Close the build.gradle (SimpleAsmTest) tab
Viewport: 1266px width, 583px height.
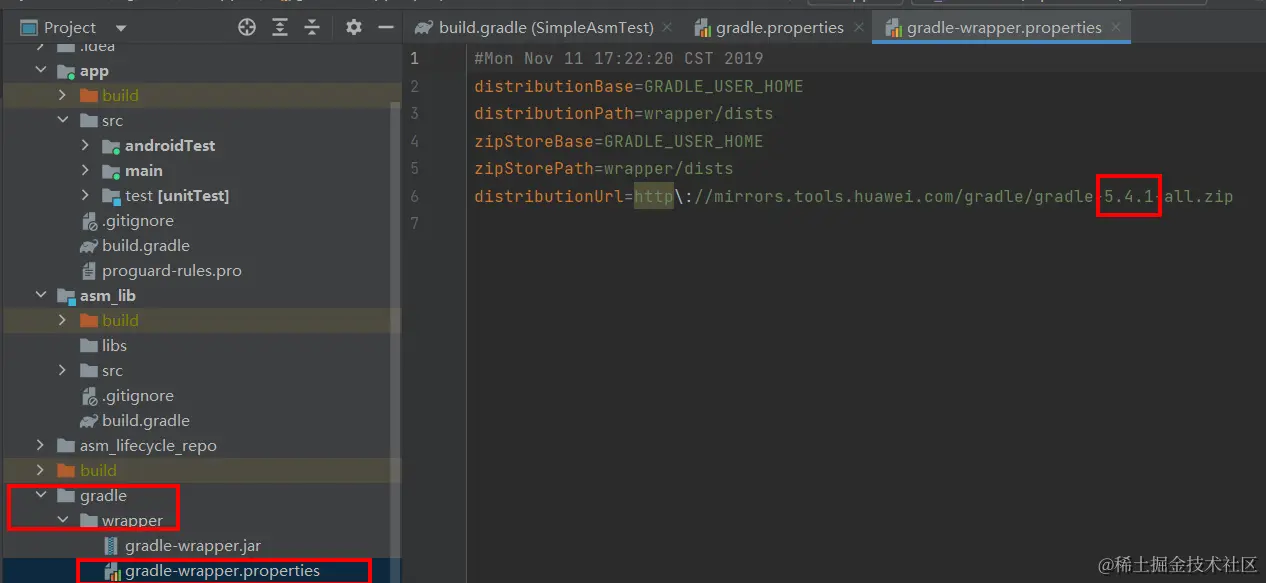click(x=668, y=28)
